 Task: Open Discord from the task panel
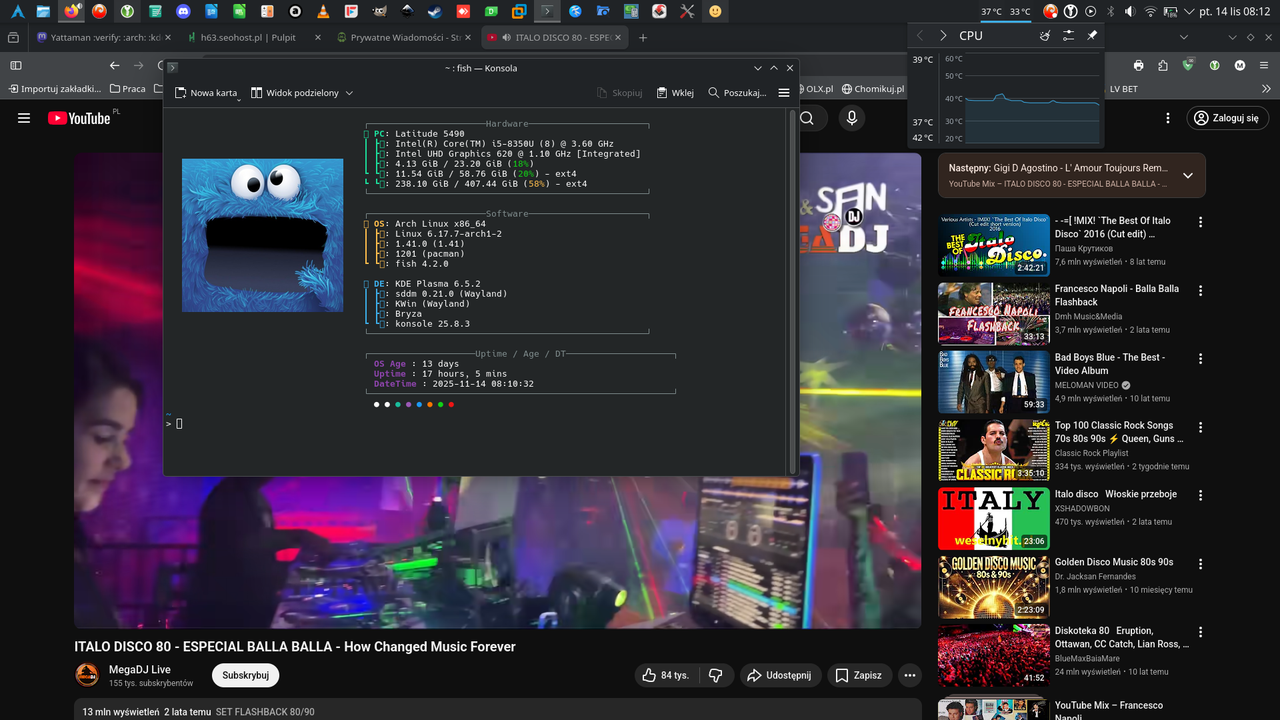point(183,12)
